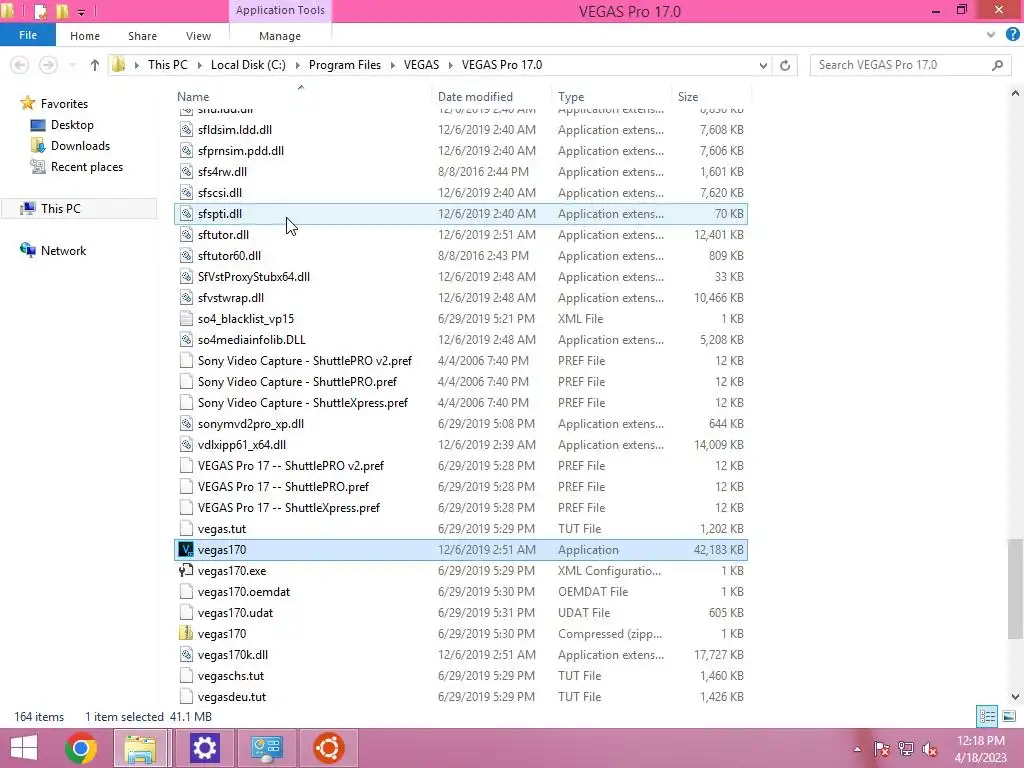
Task: Refresh the VEGAS Pro 17.0 folder
Action: [x=785, y=65]
